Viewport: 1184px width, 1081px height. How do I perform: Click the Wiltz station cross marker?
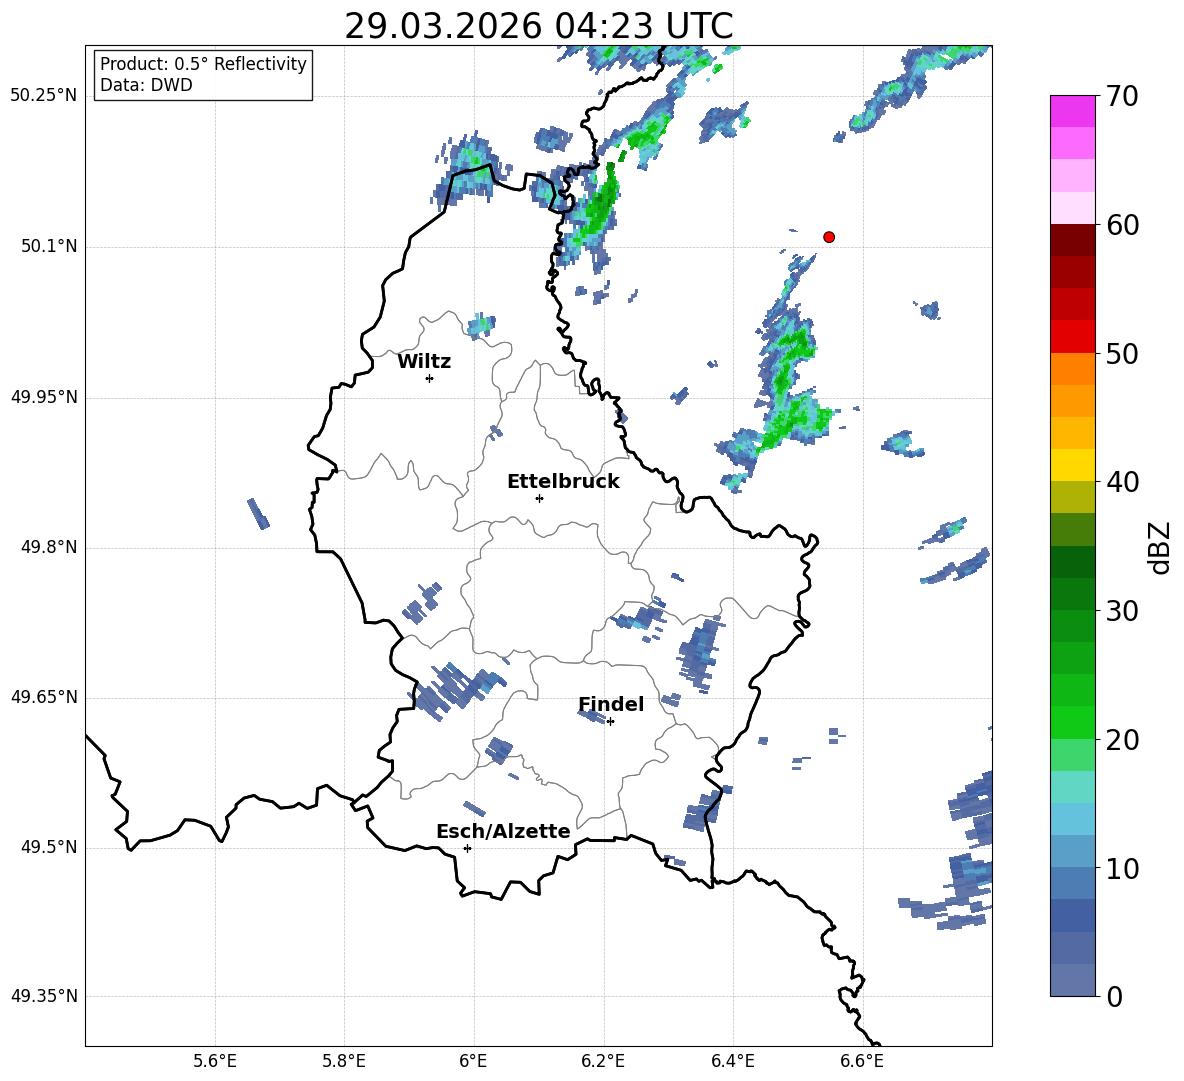click(429, 378)
